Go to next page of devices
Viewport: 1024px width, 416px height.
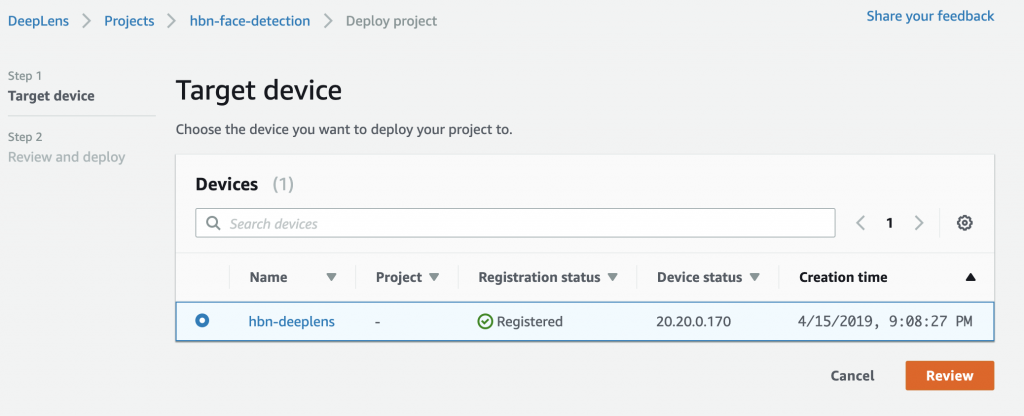(x=919, y=223)
